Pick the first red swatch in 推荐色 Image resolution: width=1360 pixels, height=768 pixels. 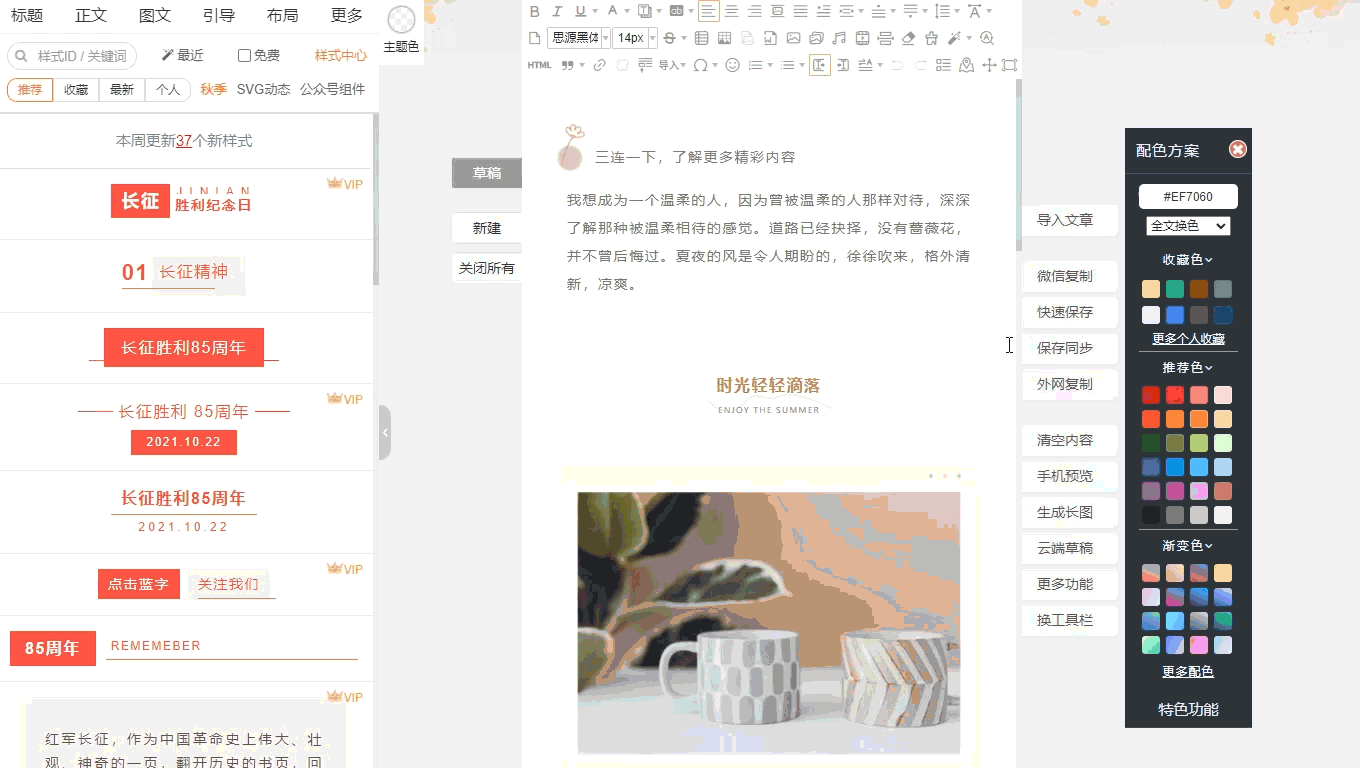[x=1151, y=395]
